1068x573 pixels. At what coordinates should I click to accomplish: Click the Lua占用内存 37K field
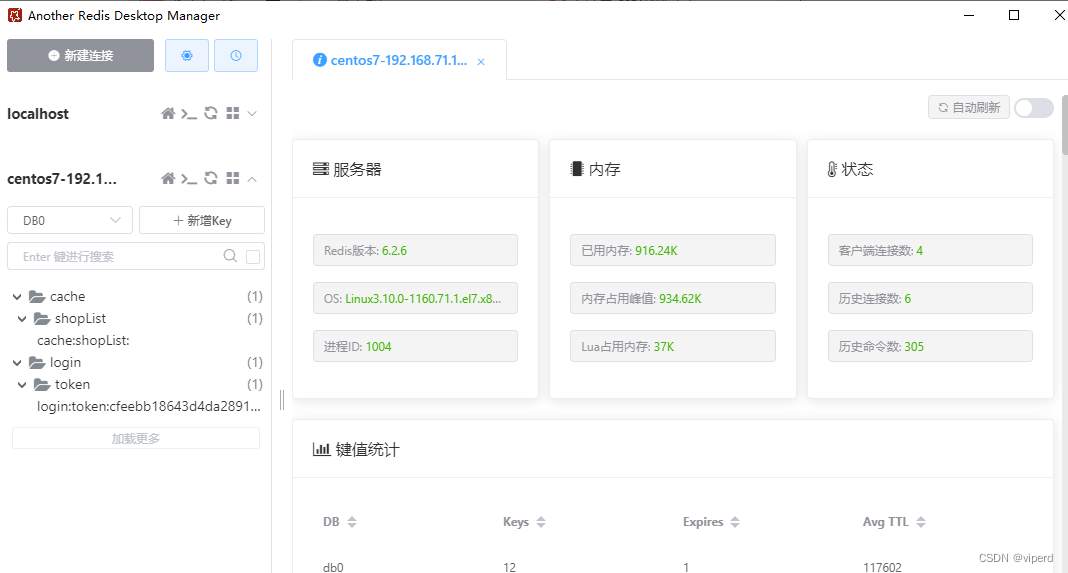[x=673, y=346]
